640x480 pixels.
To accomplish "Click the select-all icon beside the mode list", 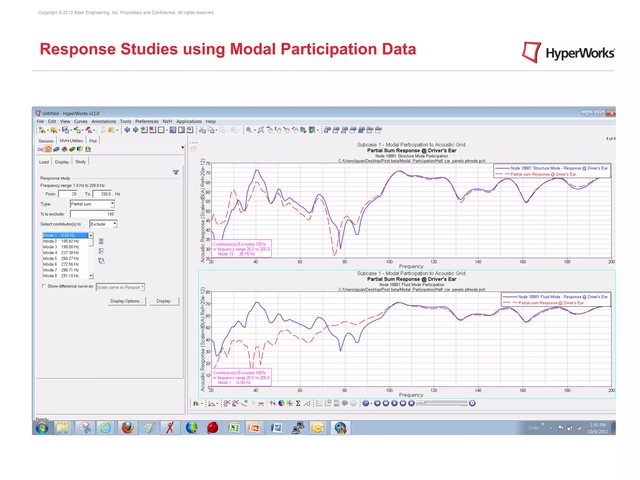I will coord(101,238).
